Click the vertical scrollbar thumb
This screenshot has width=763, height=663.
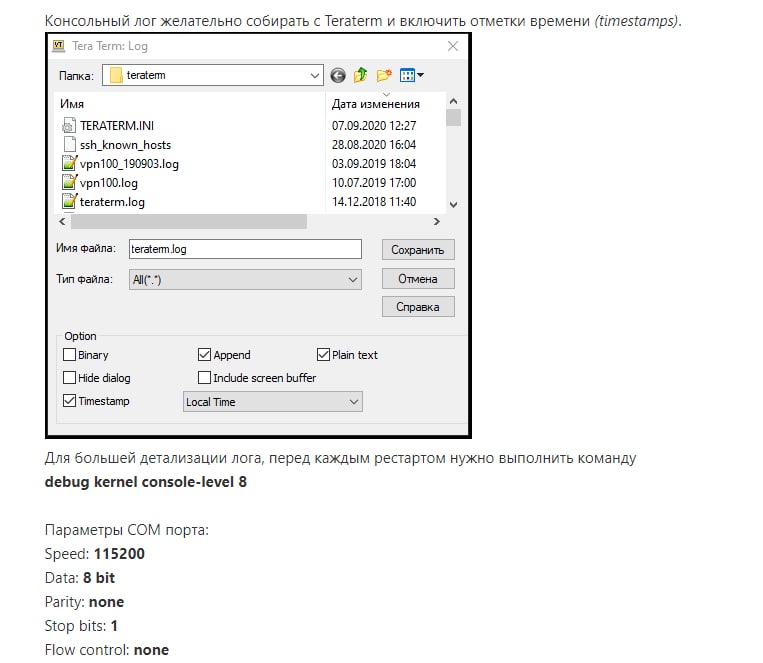point(454,117)
